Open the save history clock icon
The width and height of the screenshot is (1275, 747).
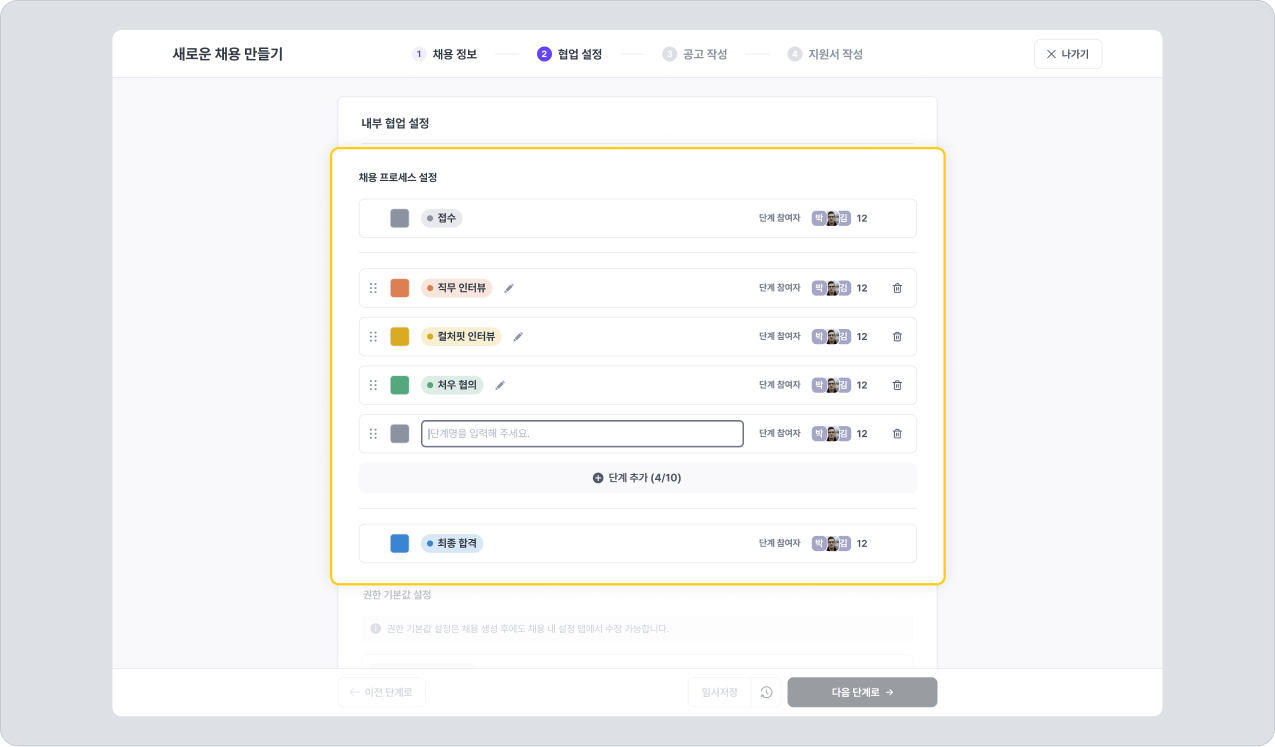click(766, 692)
